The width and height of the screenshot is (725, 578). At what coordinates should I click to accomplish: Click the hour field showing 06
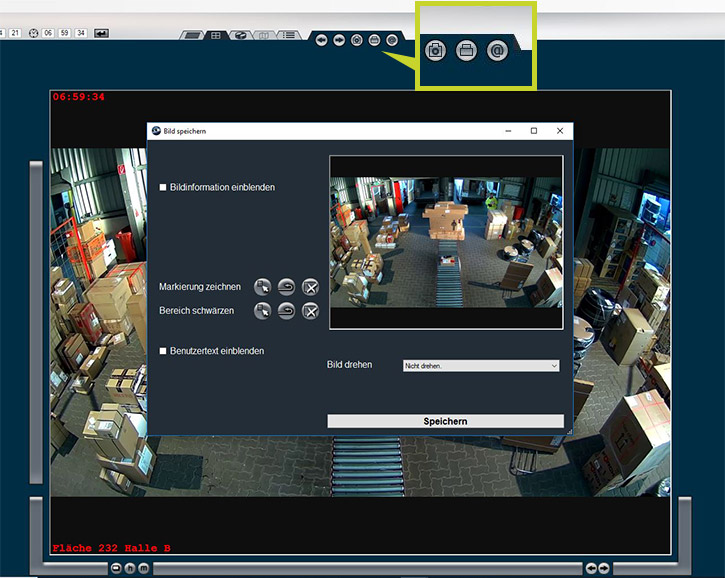tap(48, 33)
